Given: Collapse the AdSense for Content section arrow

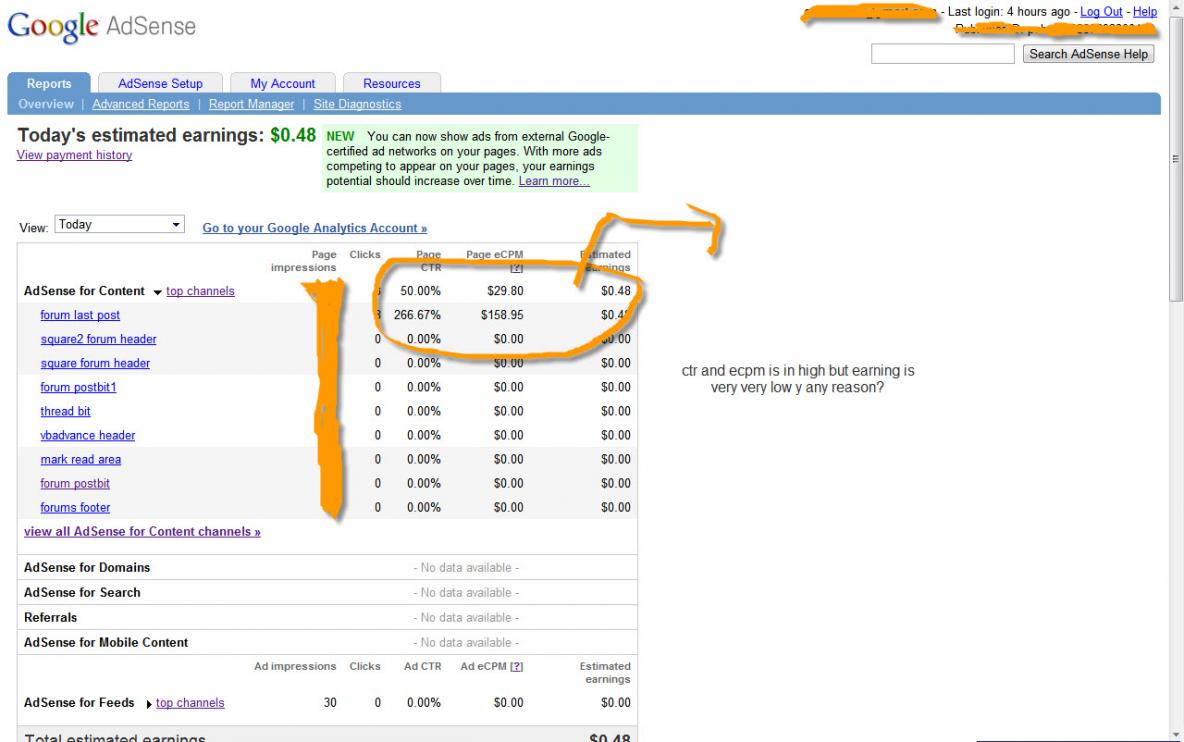Looking at the screenshot, I should [x=157, y=292].
